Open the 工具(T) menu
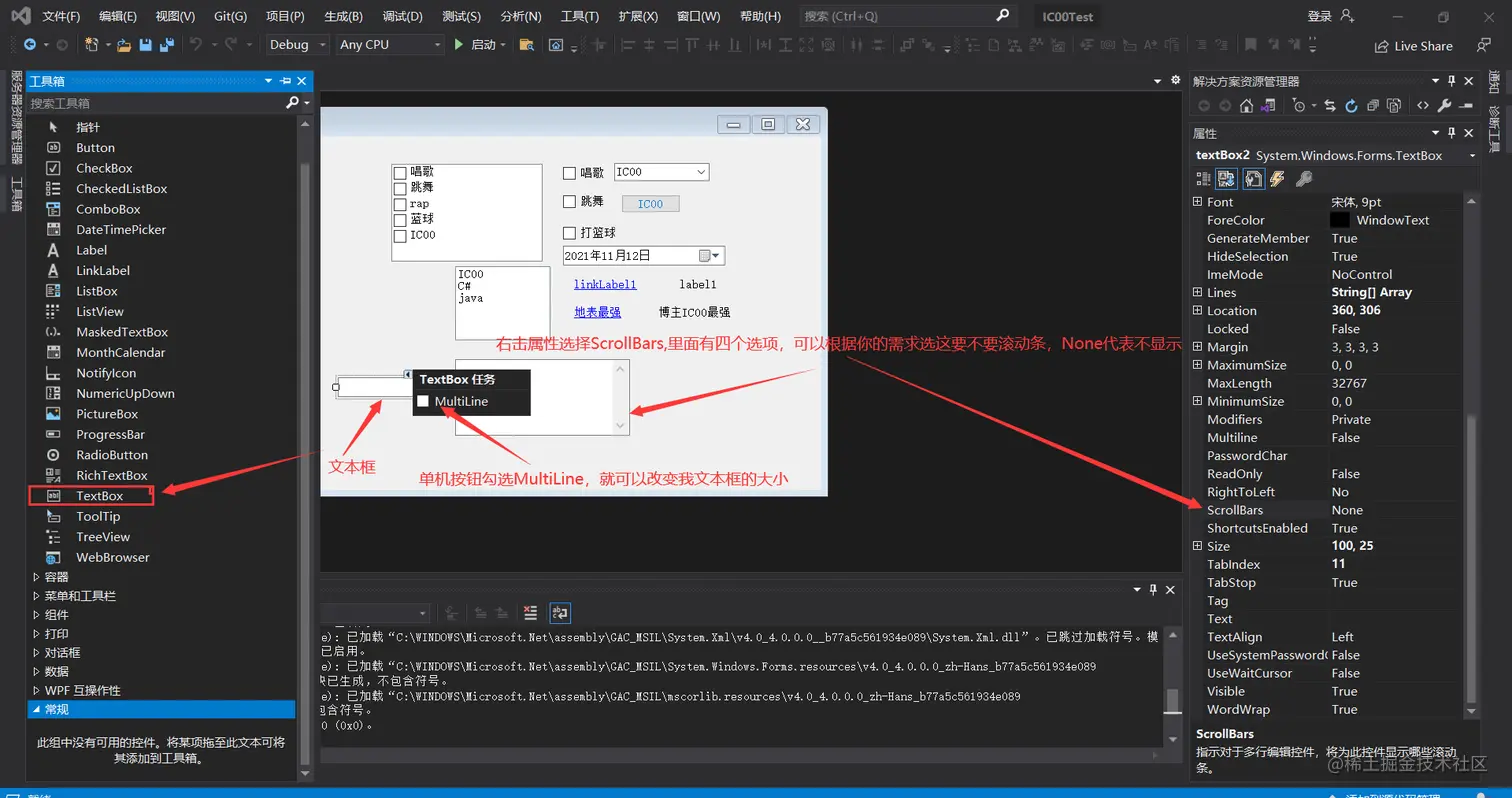 (x=579, y=16)
